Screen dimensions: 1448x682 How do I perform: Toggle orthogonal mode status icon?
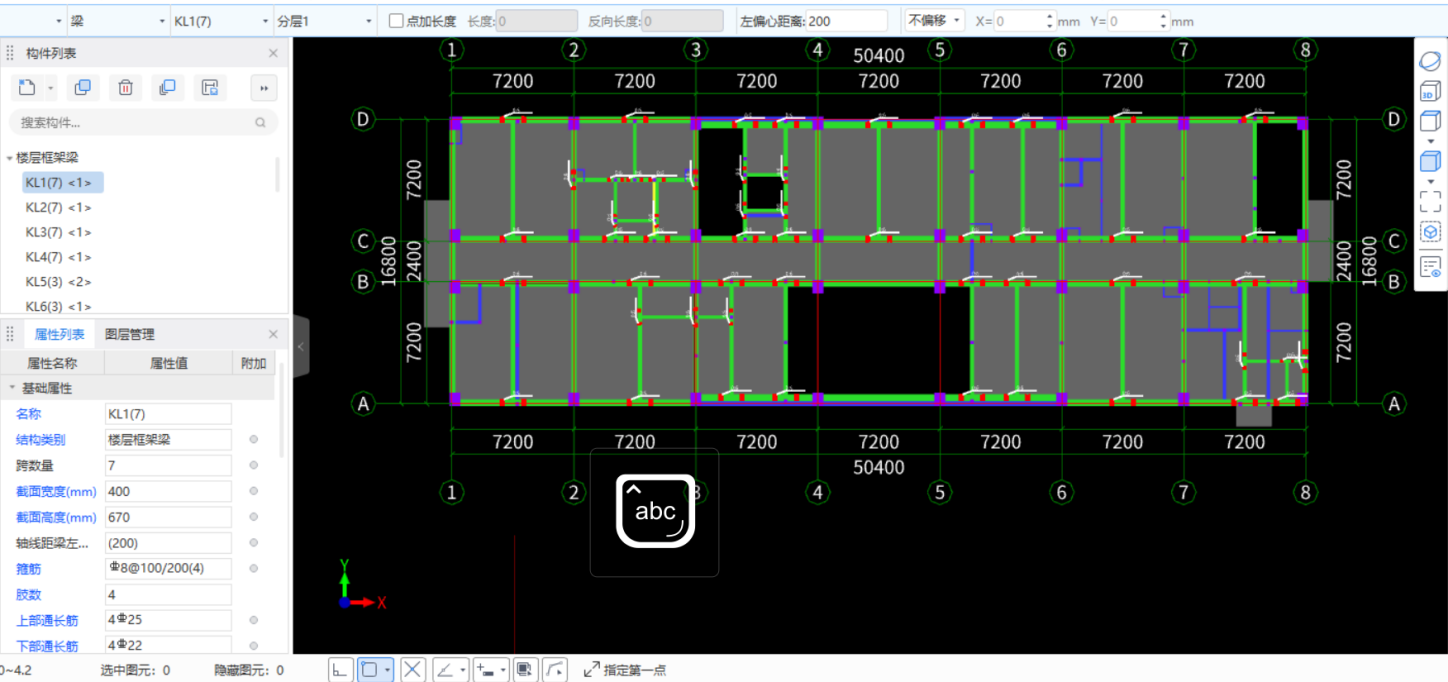pyautogui.click(x=341, y=669)
